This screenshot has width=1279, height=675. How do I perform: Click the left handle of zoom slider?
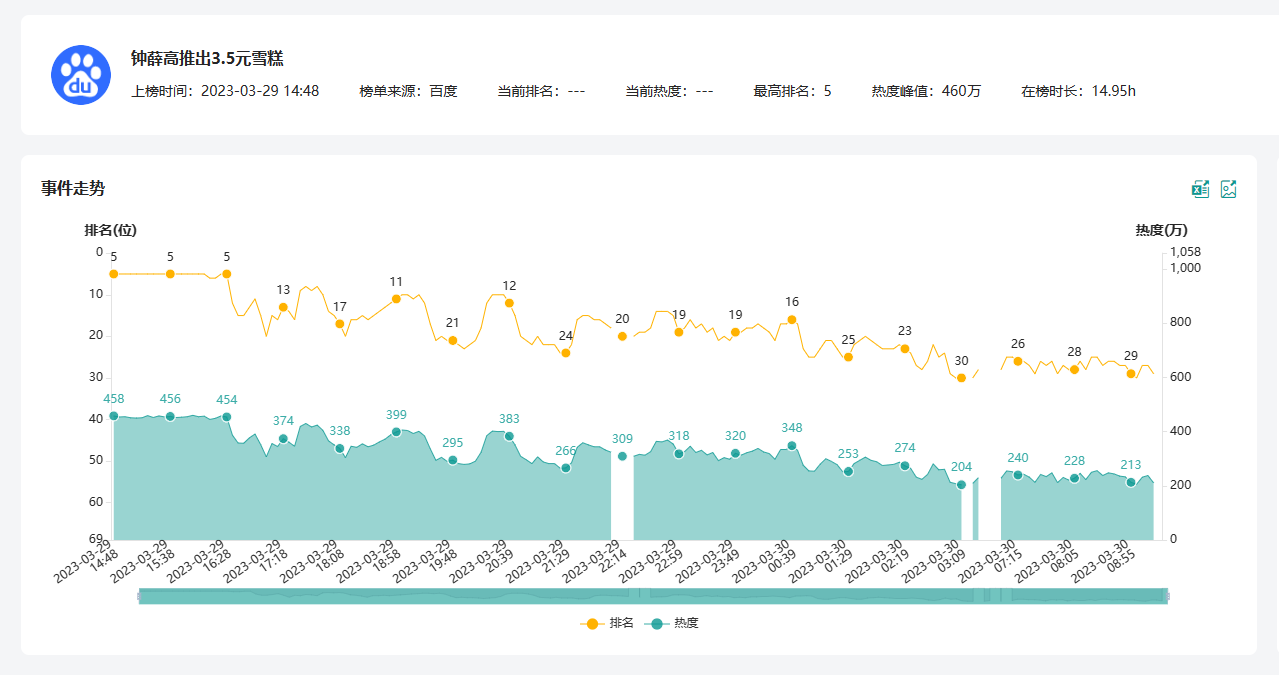[x=139, y=596]
